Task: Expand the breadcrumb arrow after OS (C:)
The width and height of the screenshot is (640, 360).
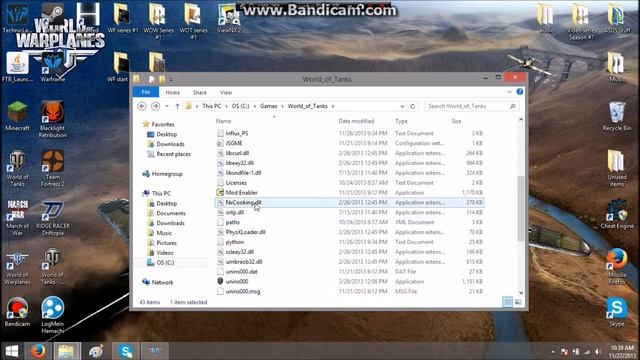Action: pyautogui.click(x=255, y=106)
